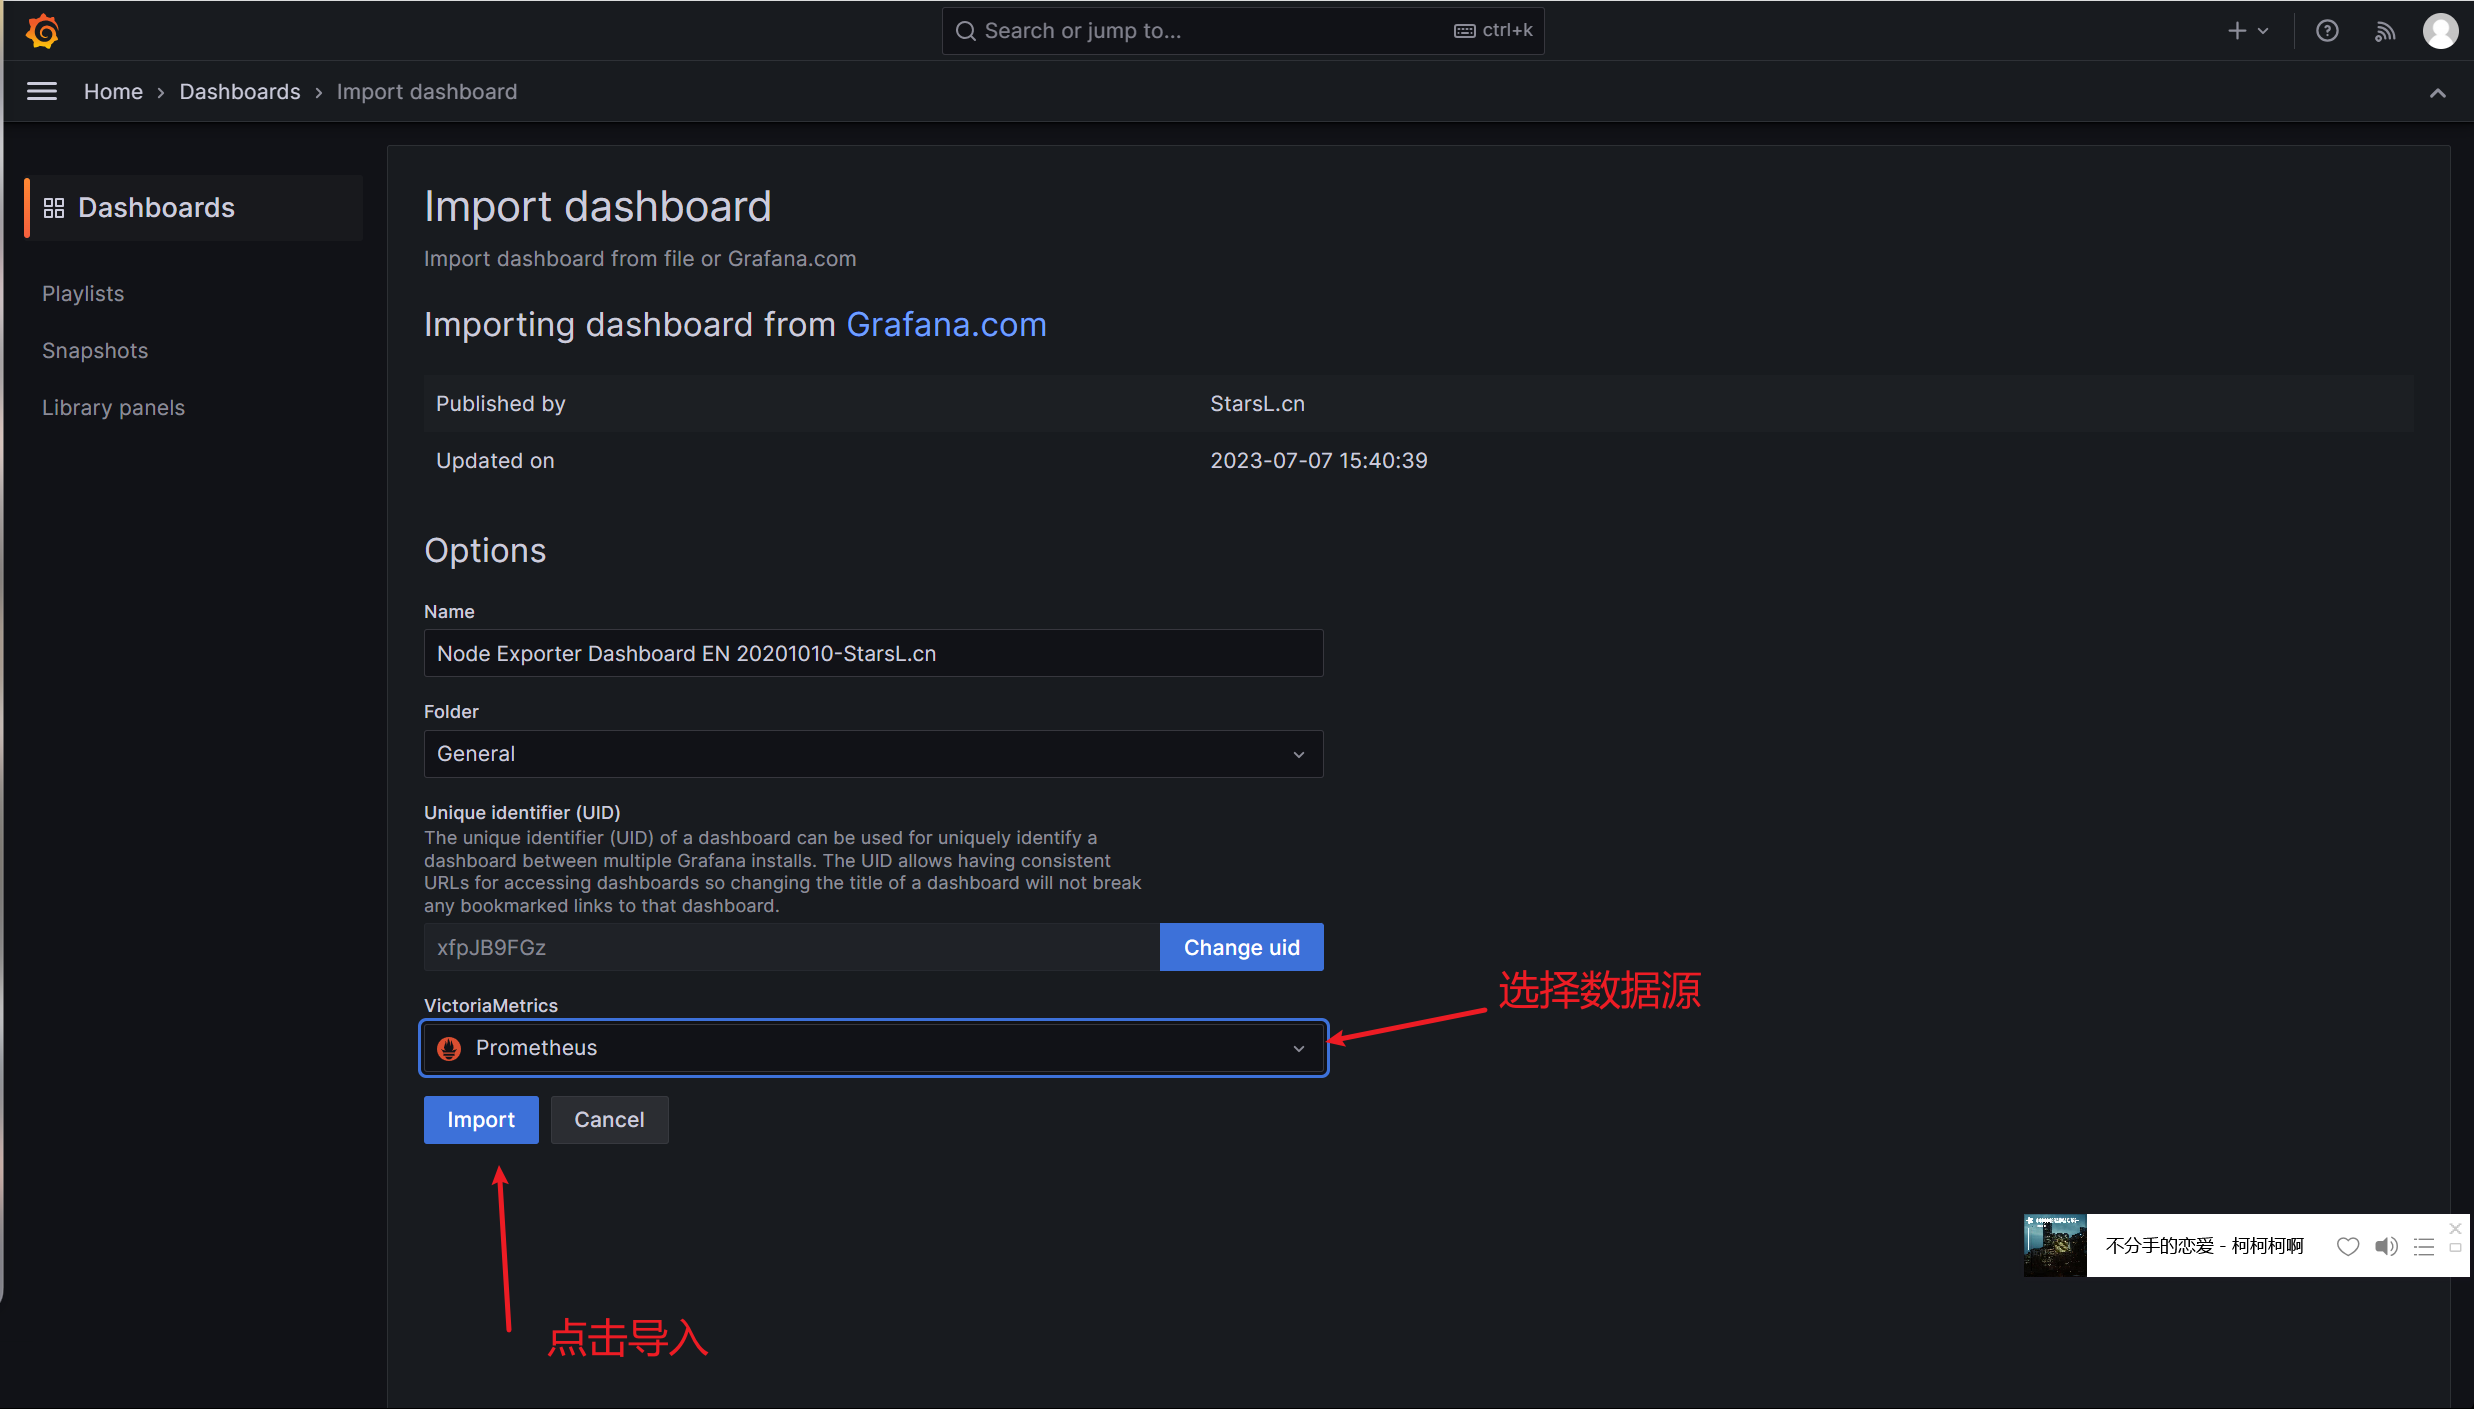Open Snapshots in the sidebar
The height and width of the screenshot is (1409, 2474).
pos(95,351)
